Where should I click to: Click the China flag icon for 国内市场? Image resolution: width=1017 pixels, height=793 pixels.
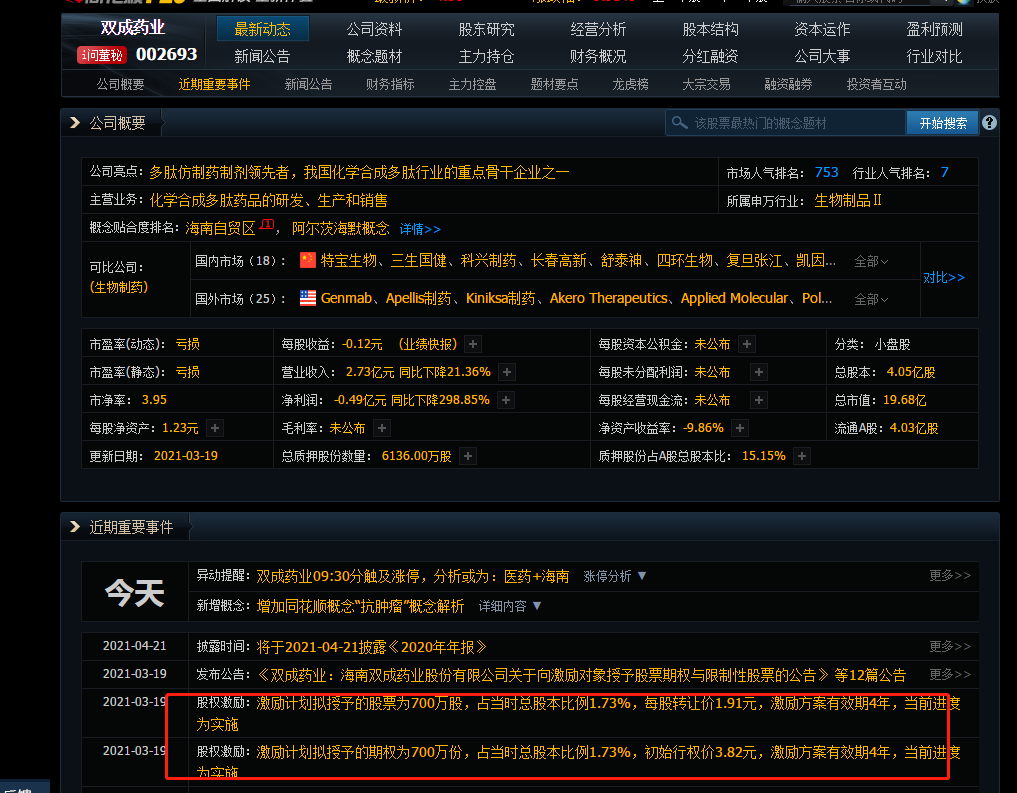tap(308, 260)
